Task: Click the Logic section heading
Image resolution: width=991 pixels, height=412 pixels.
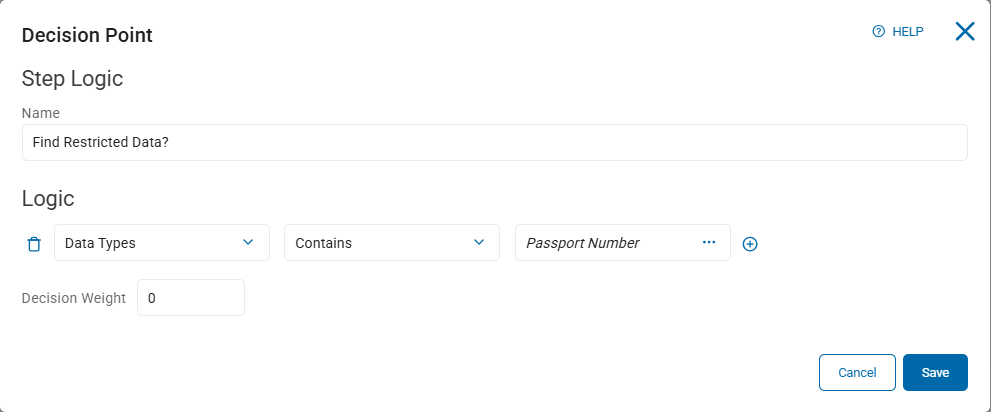Action: (x=48, y=199)
